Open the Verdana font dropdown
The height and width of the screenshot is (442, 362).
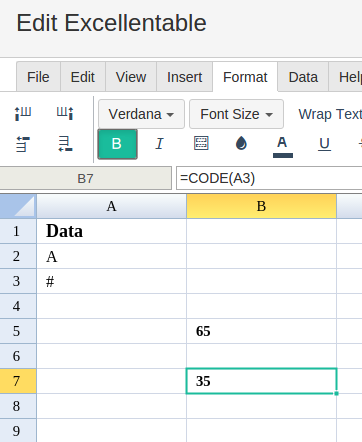pyautogui.click(x=141, y=114)
